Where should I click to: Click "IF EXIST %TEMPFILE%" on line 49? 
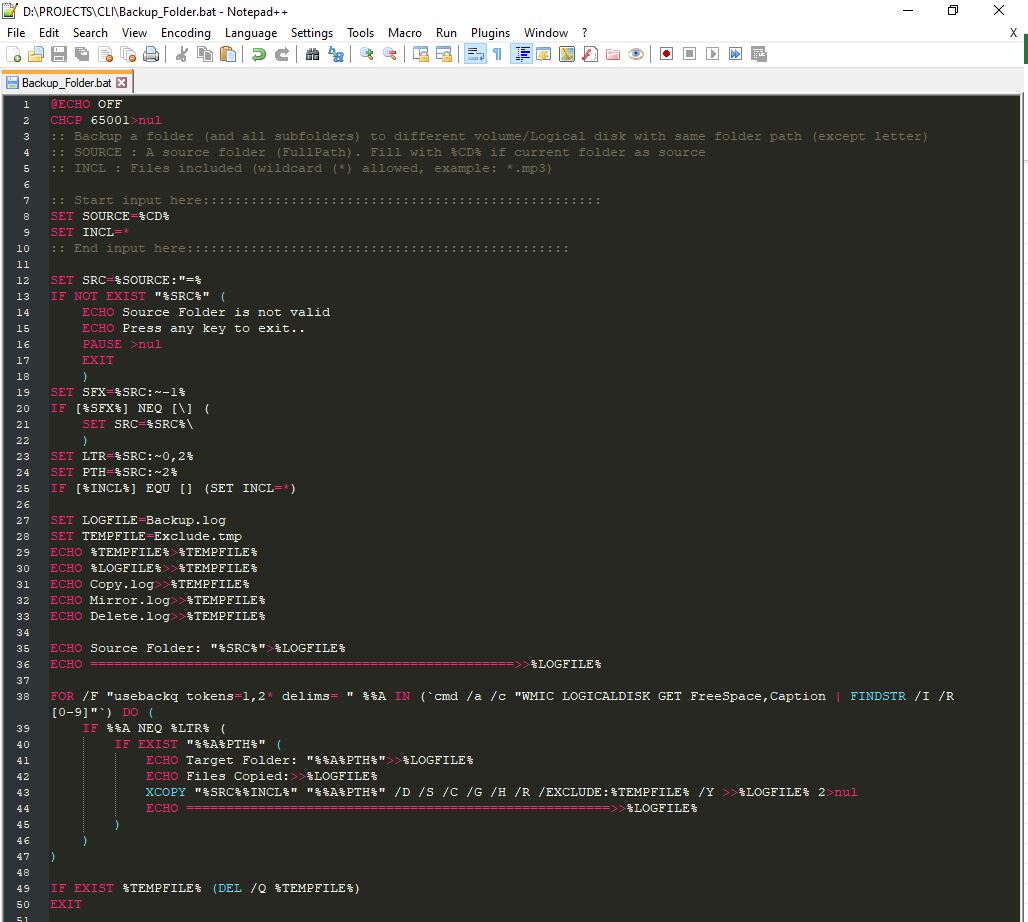pos(125,889)
